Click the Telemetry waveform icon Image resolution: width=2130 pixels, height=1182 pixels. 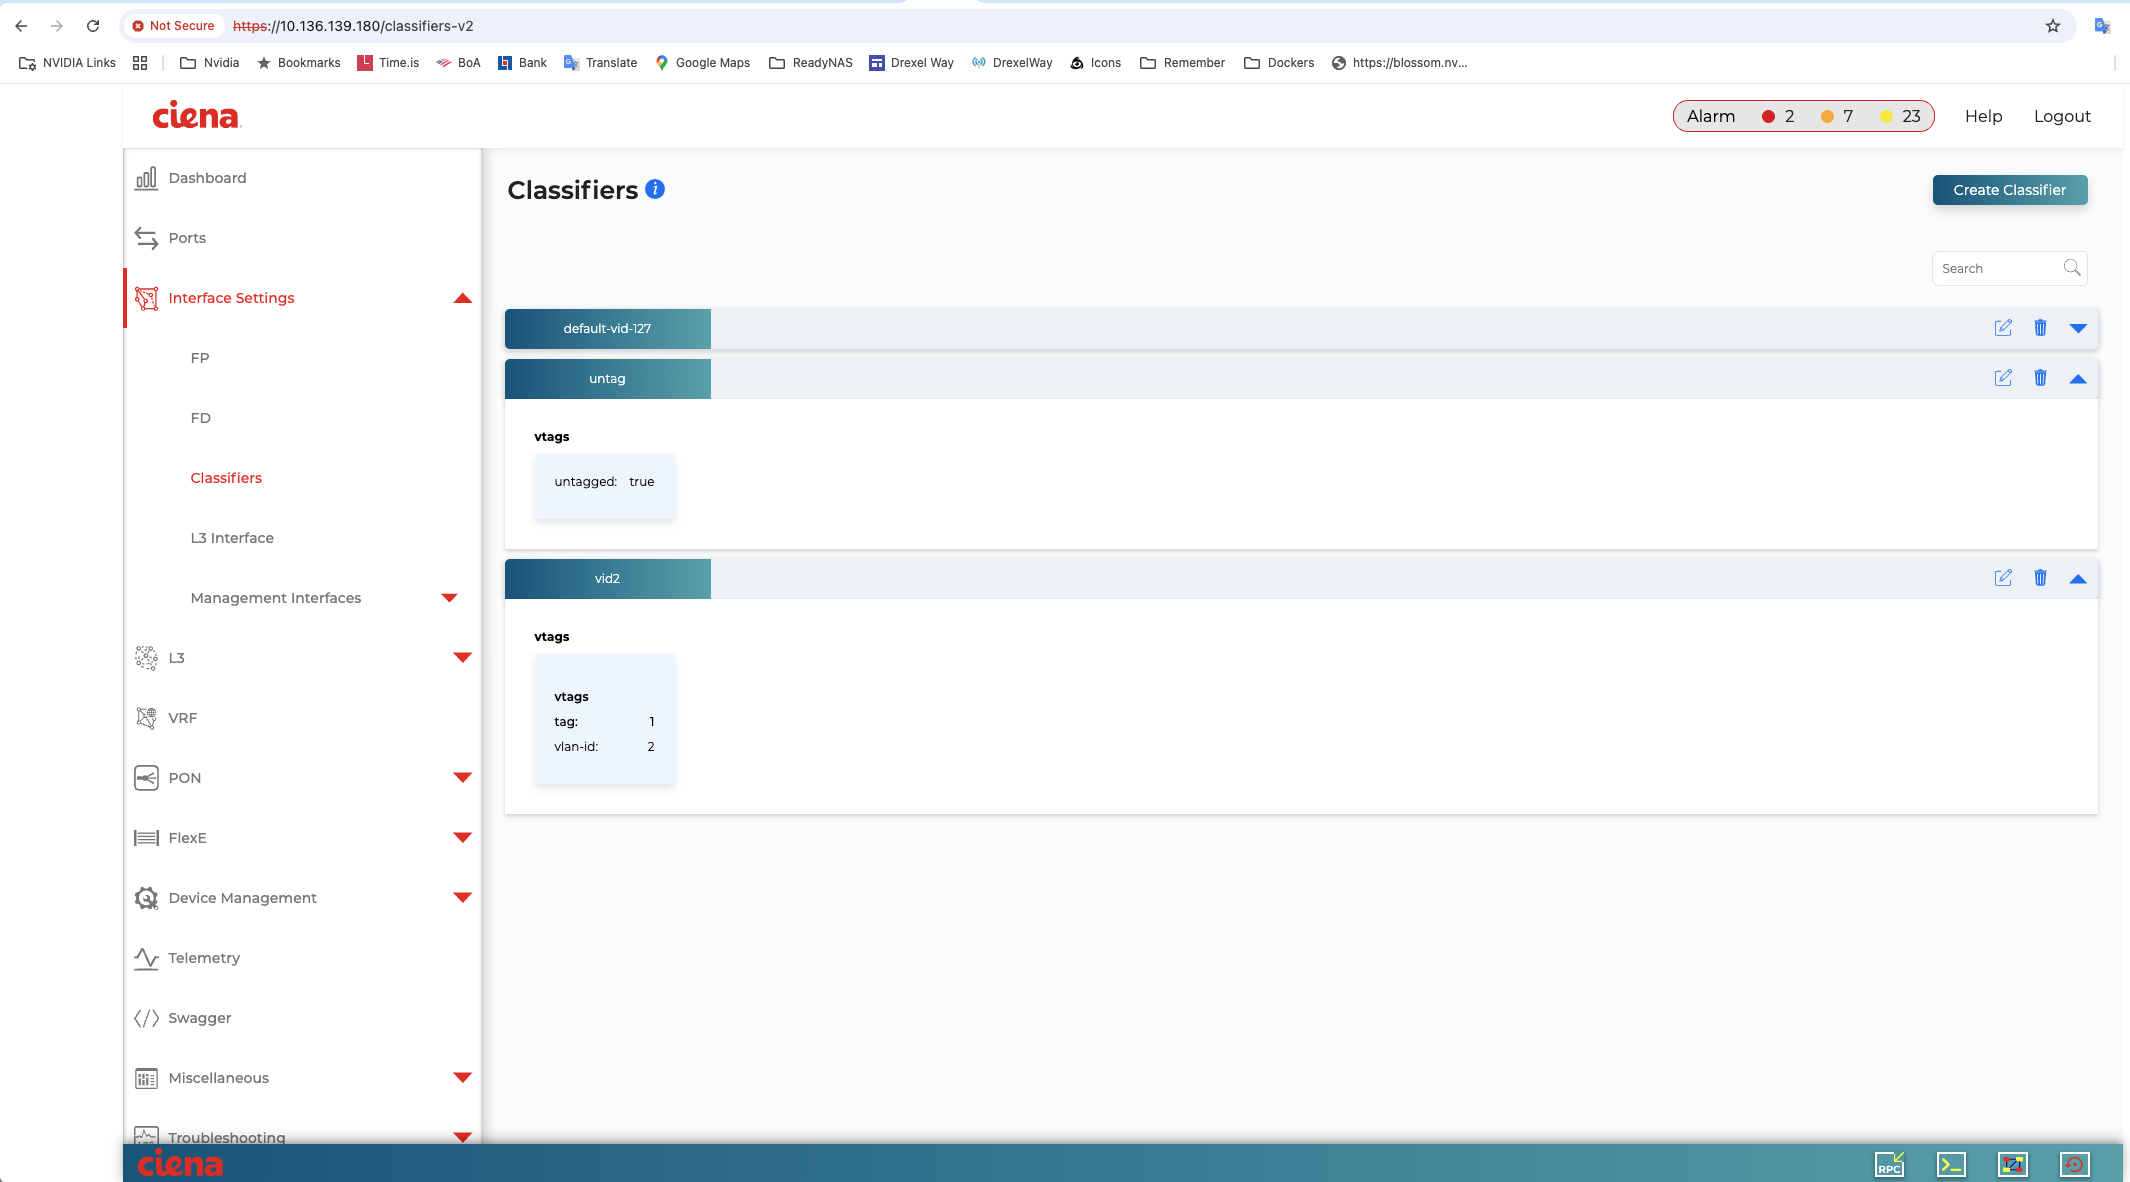coord(146,958)
